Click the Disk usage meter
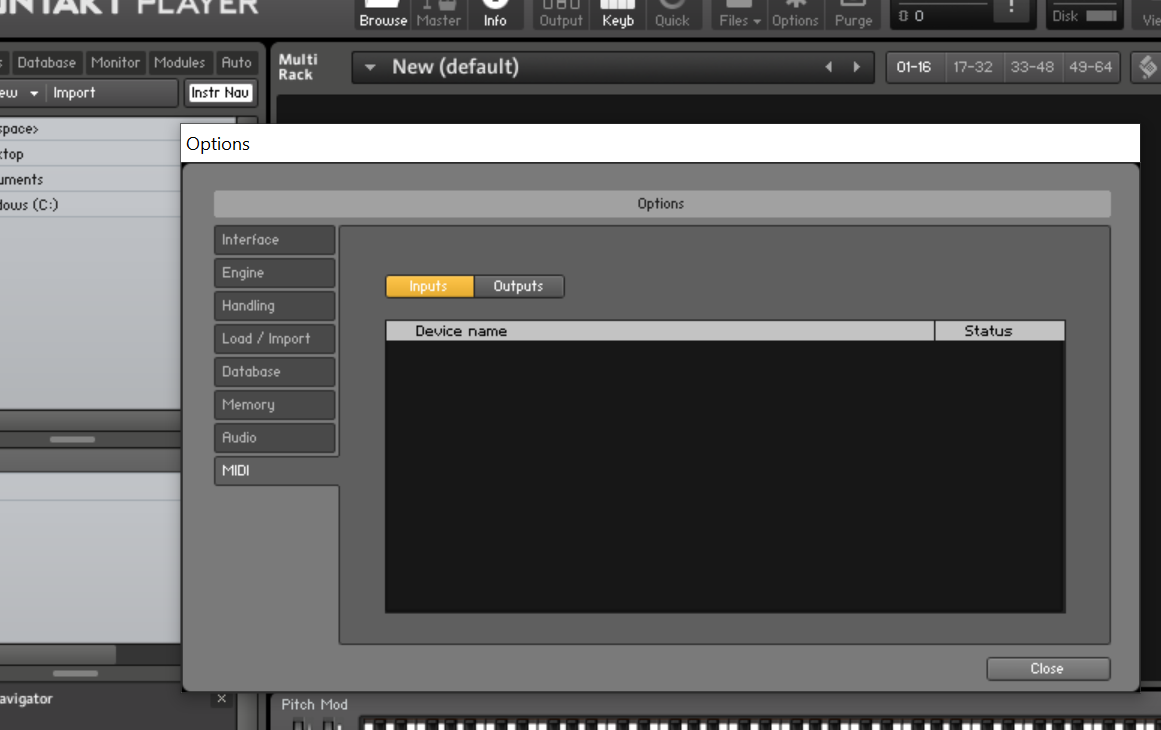The height and width of the screenshot is (730, 1161). click(x=1101, y=16)
